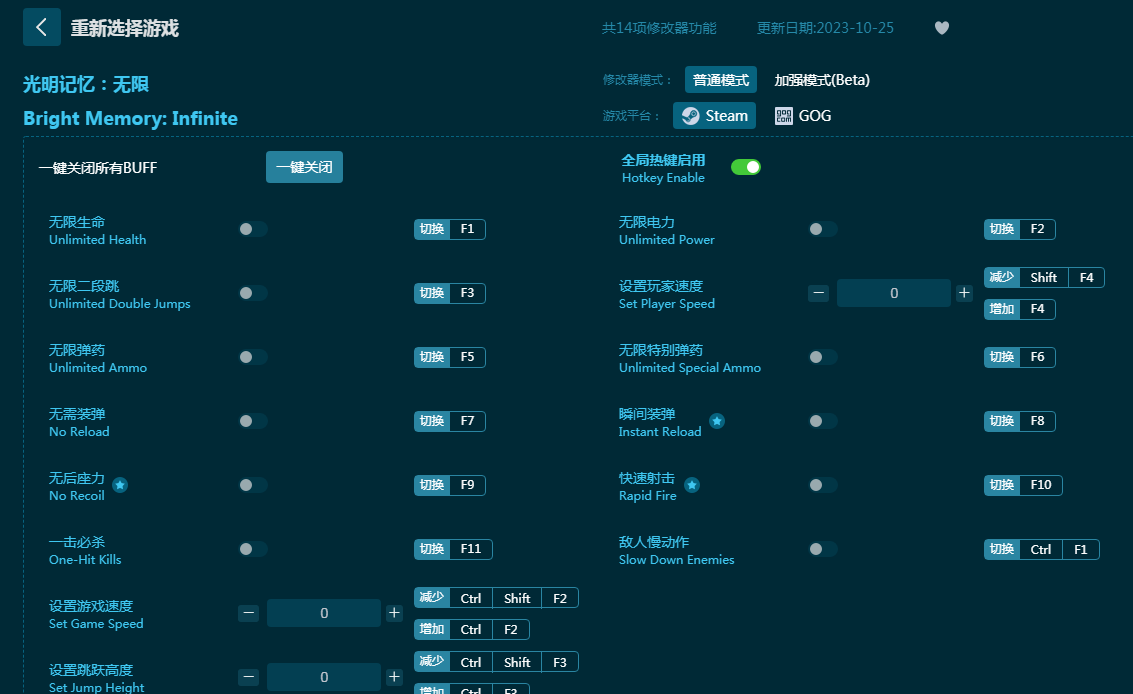Click the 一键关闭所有BUFF label
The width and height of the screenshot is (1133, 694).
(98, 168)
